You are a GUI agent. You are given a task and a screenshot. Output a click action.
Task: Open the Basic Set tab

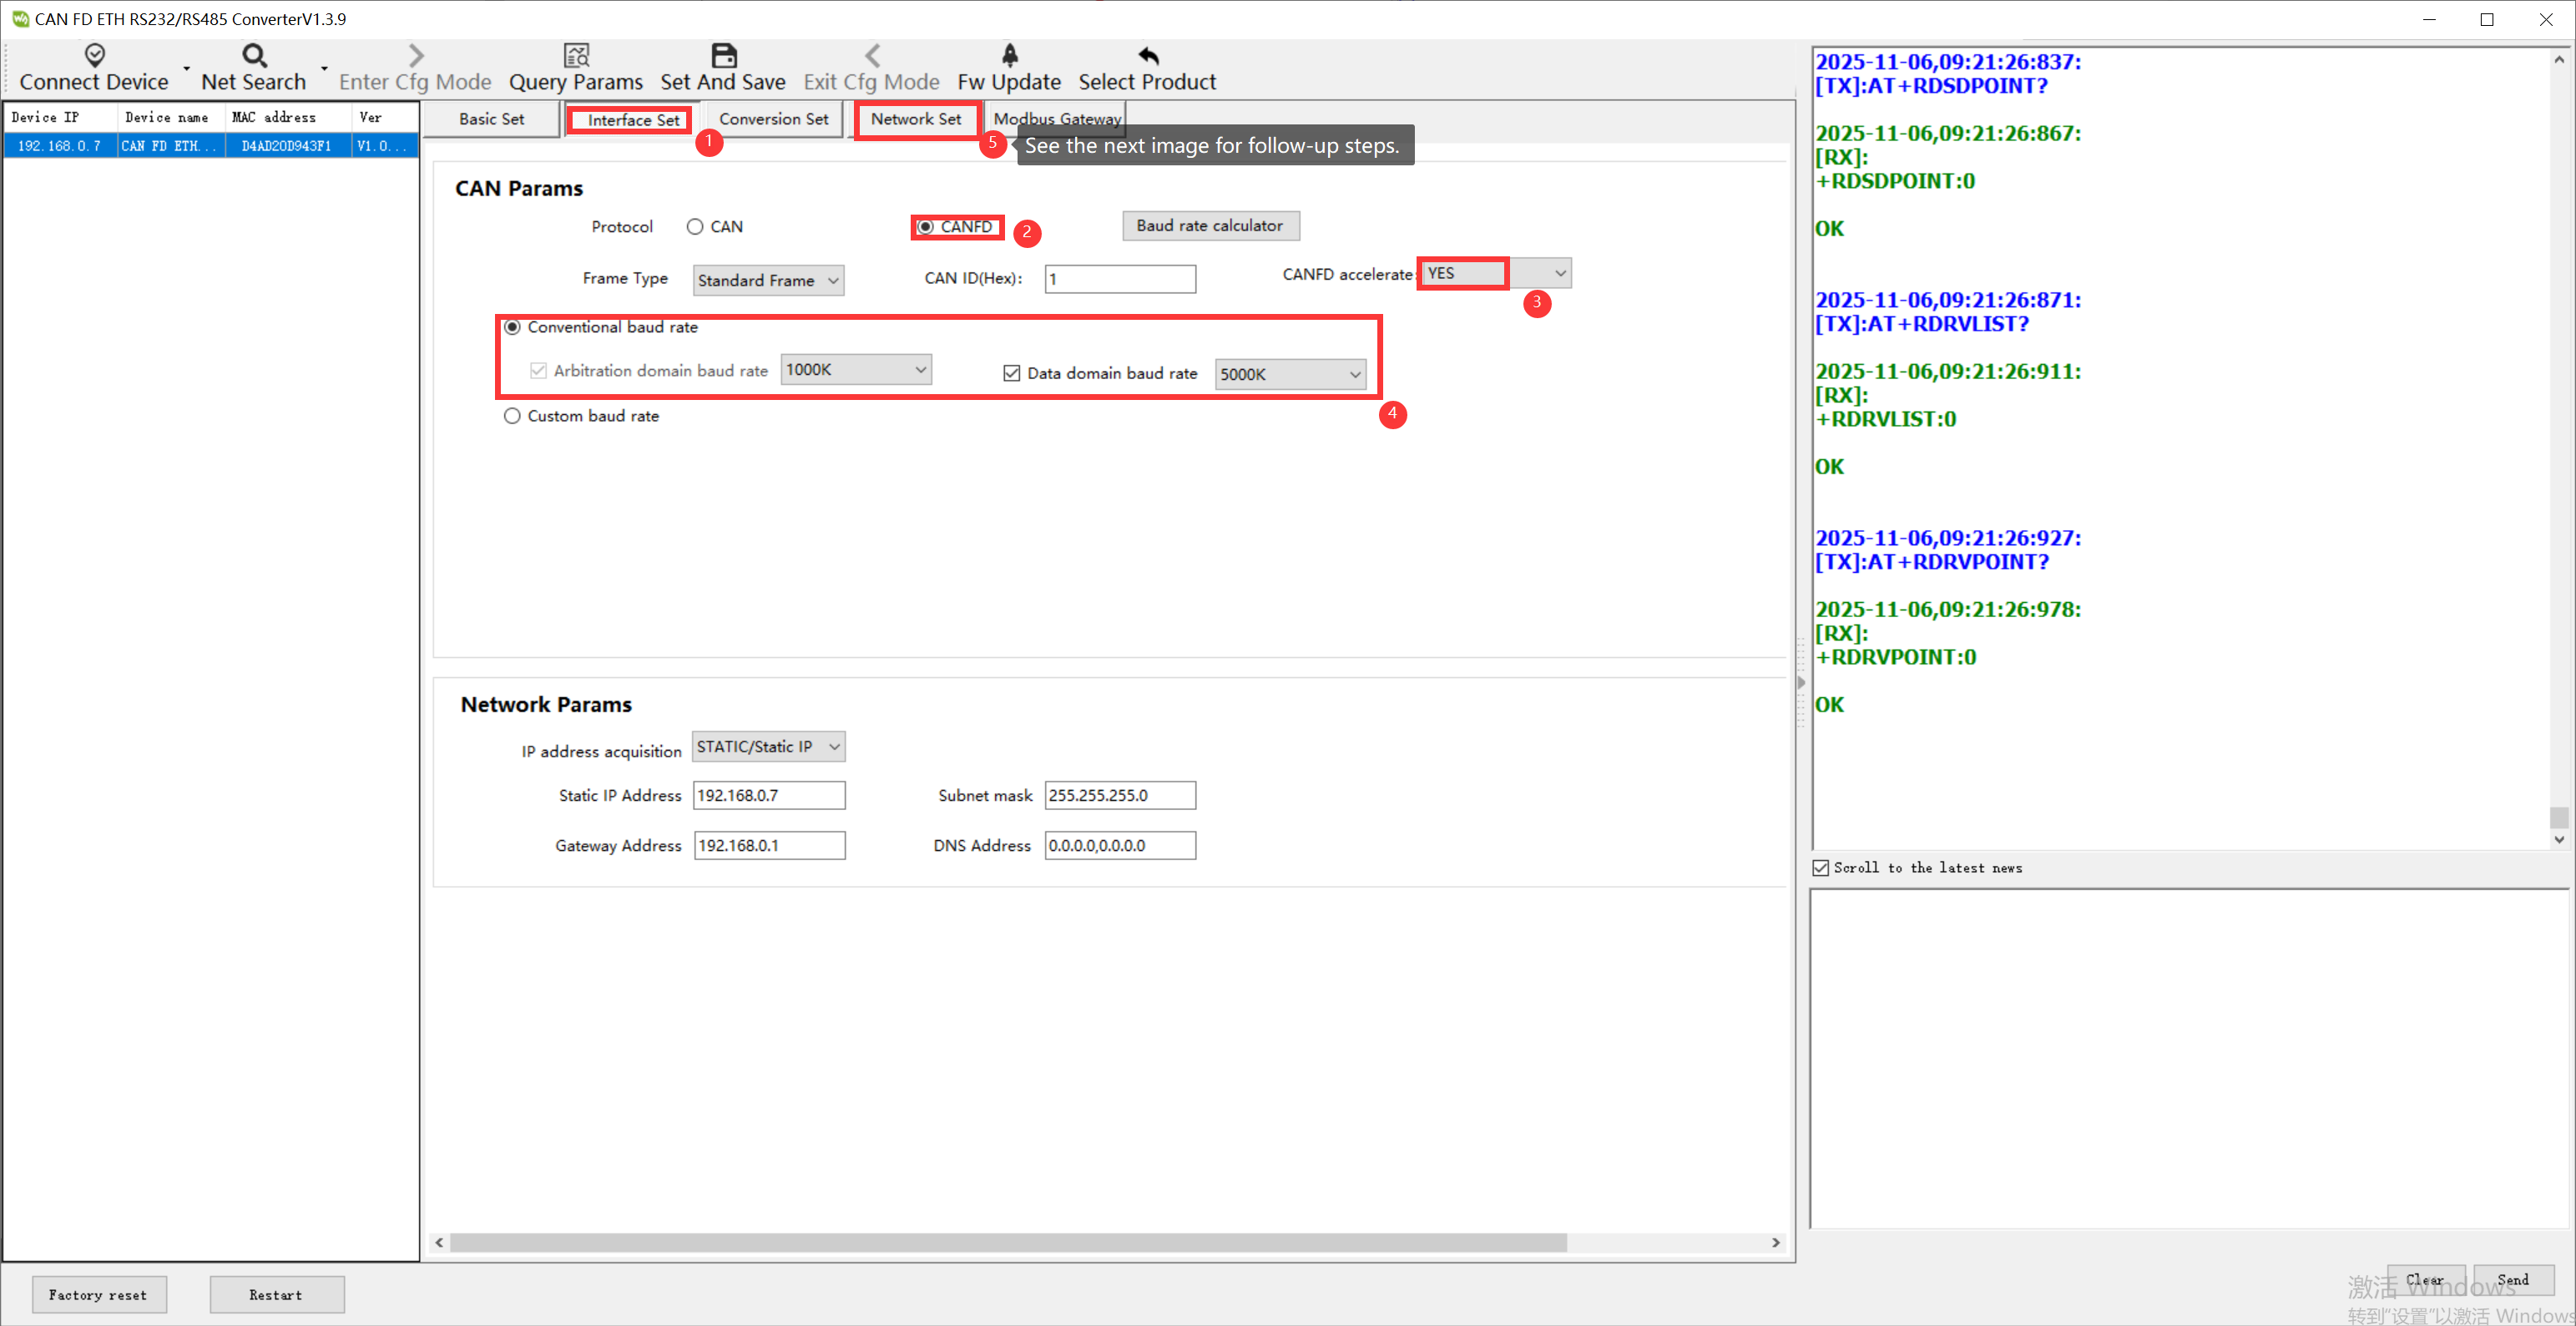(491, 119)
